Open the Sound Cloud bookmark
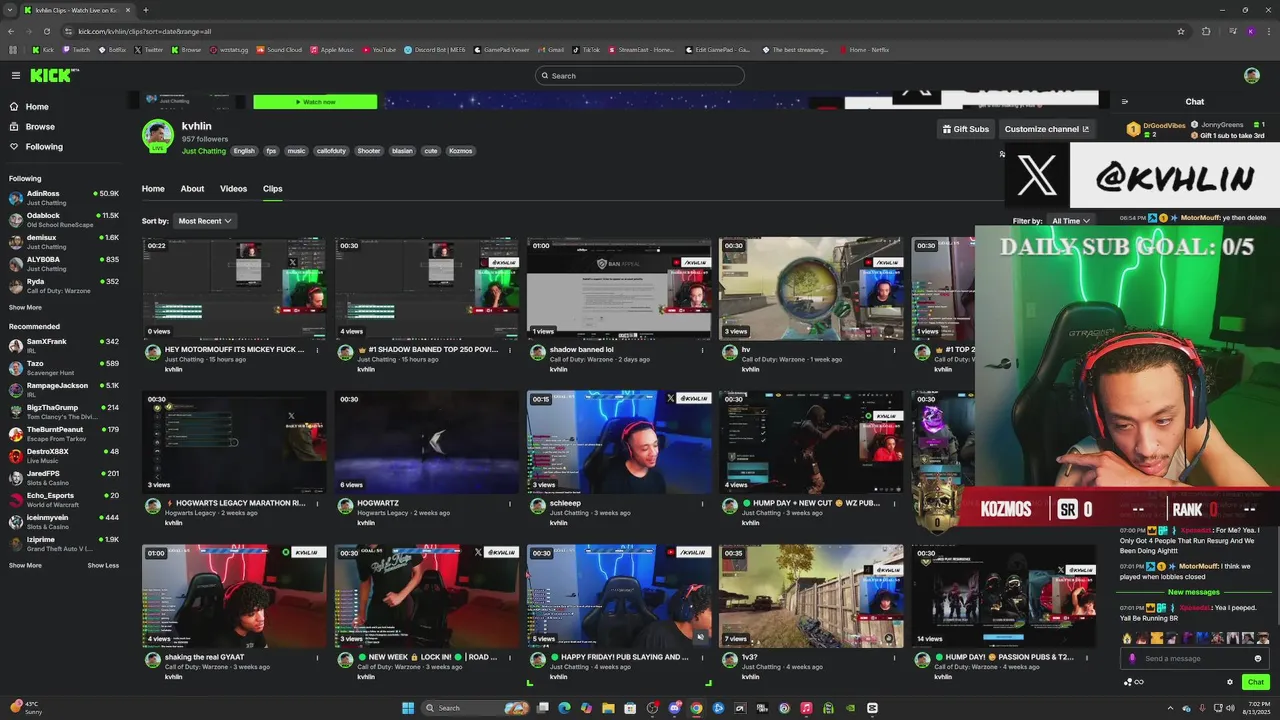Image resolution: width=1280 pixels, height=720 pixels. 279,49
